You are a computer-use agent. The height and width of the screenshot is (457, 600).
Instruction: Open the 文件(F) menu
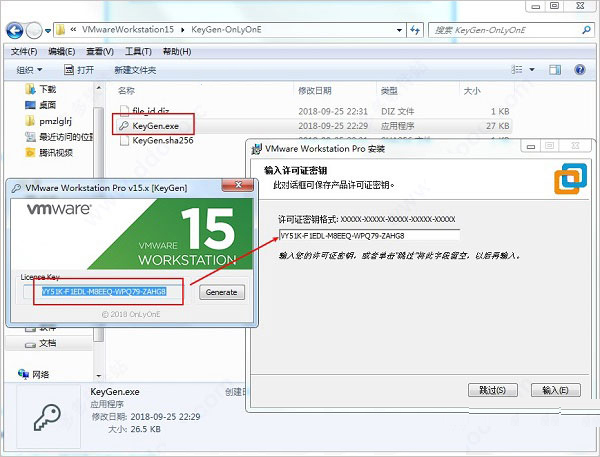pos(24,51)
